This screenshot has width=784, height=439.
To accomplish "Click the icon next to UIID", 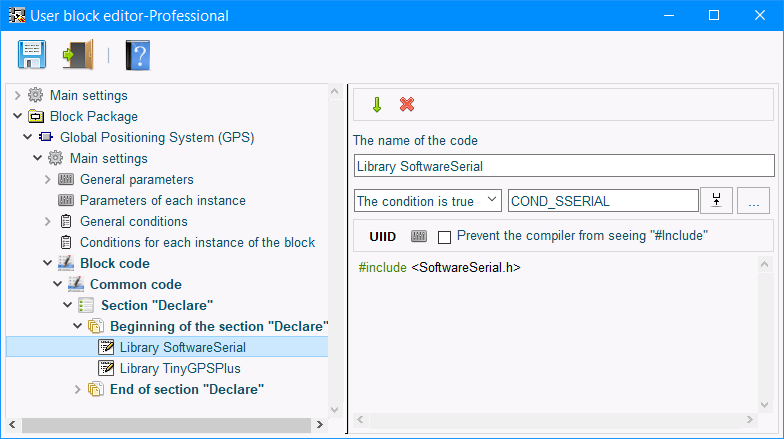I will point(419,236).
